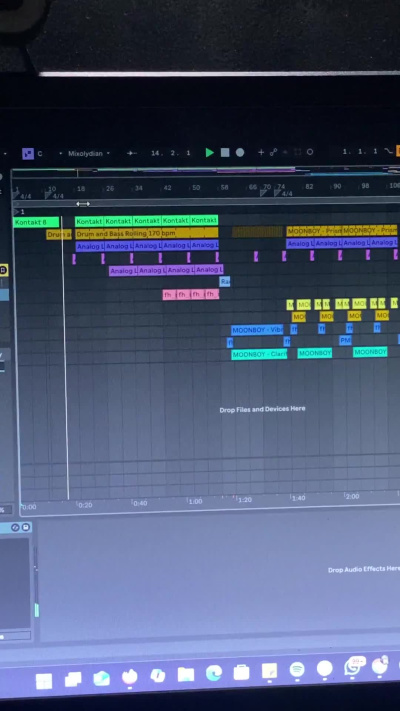The width and height of the screenshot is (400, 711).
Task: Select the blue PM clip
Action: [x=345, y=340]
